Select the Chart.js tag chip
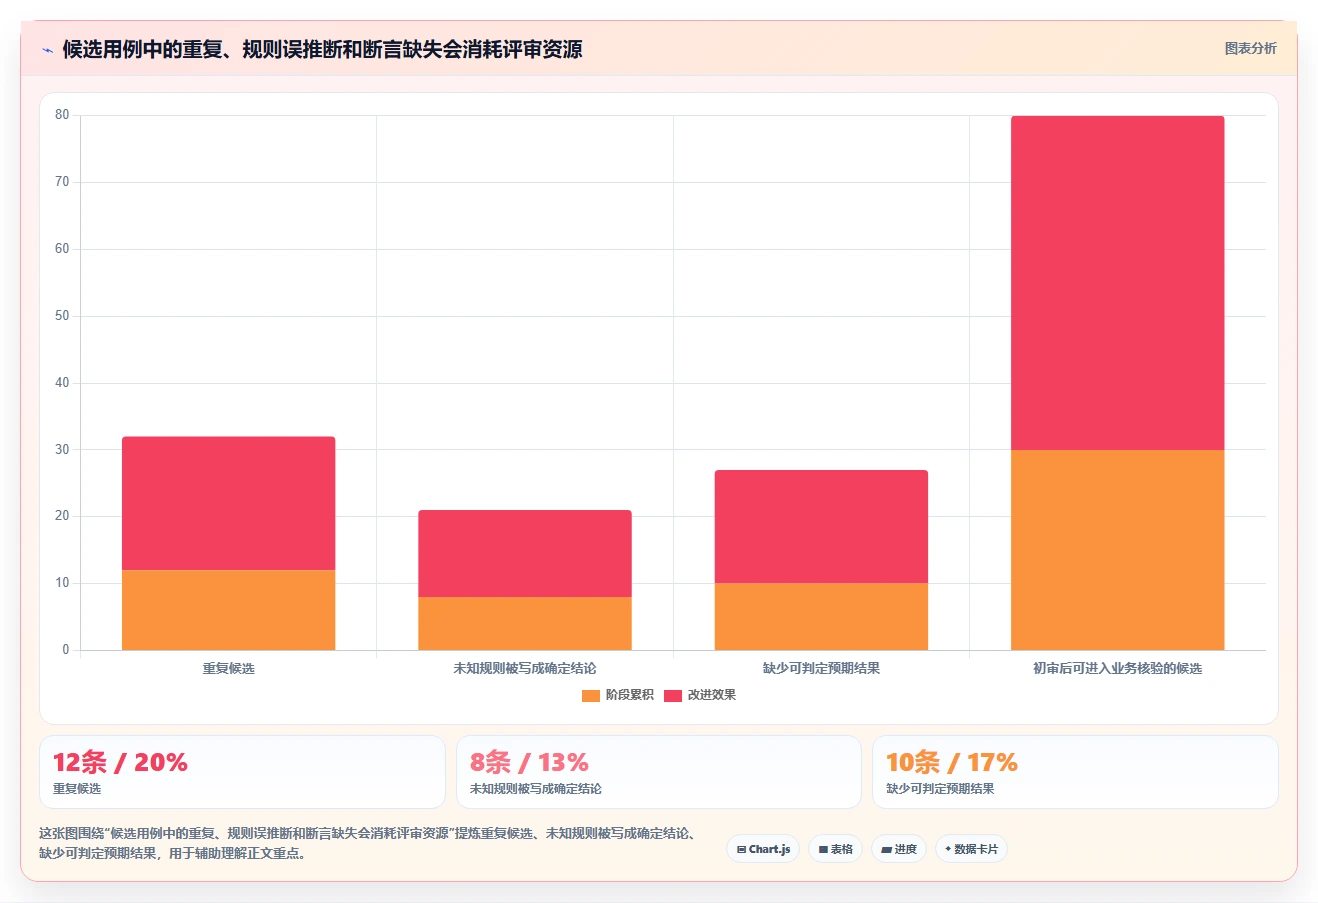The image size is (1318, 903). point(763,849)
